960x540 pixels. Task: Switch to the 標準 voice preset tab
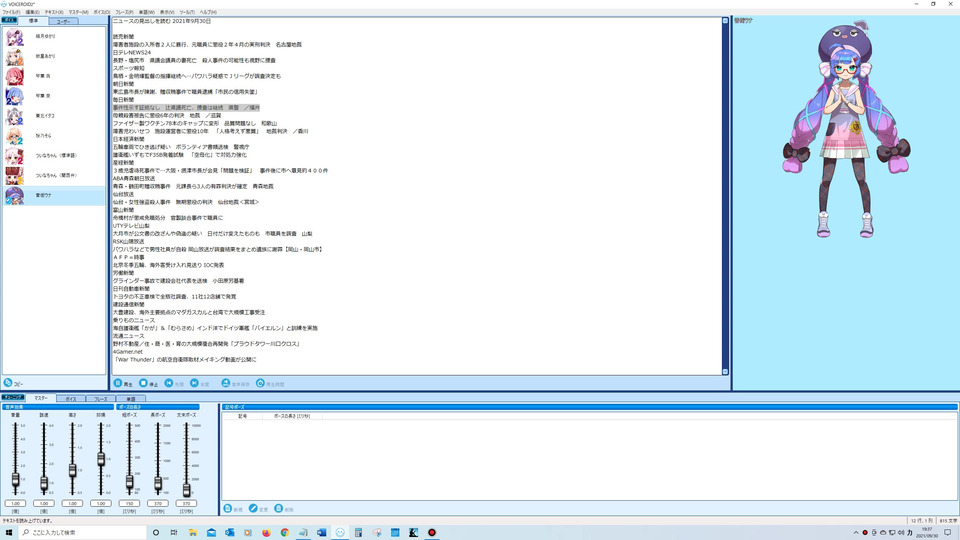(x=34, y=21)
